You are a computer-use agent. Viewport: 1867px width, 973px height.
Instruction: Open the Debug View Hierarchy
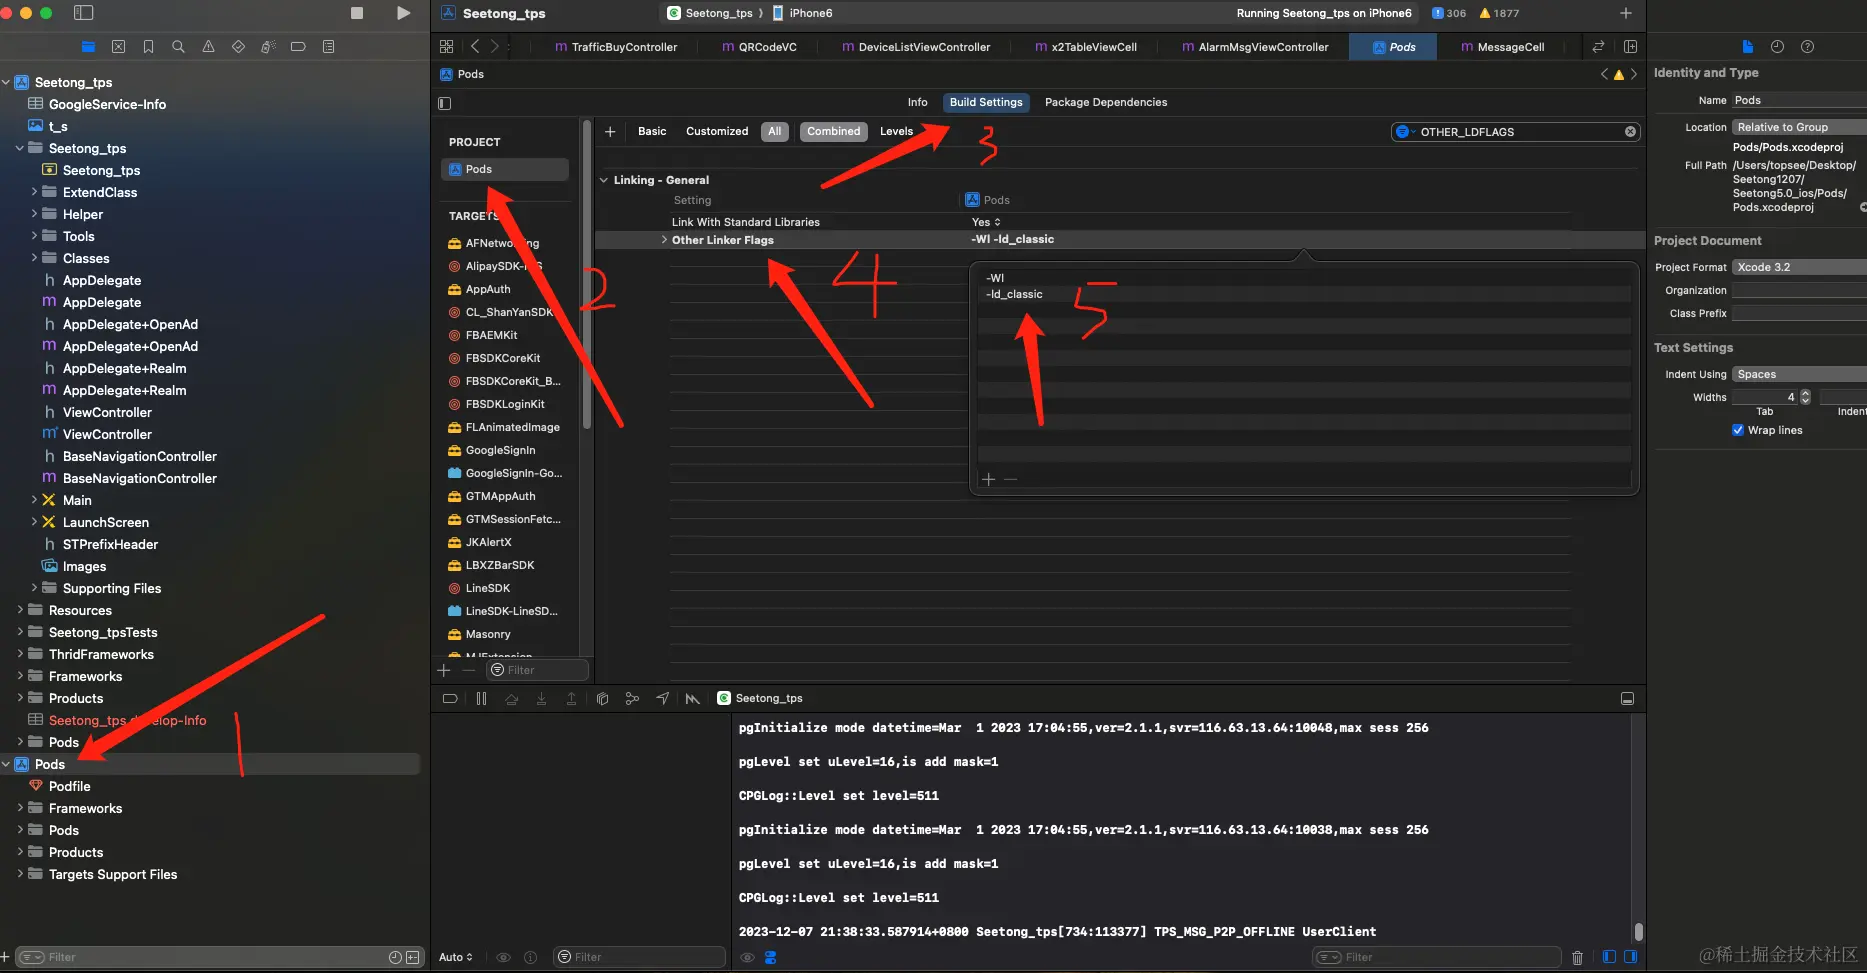click(602, 699)
